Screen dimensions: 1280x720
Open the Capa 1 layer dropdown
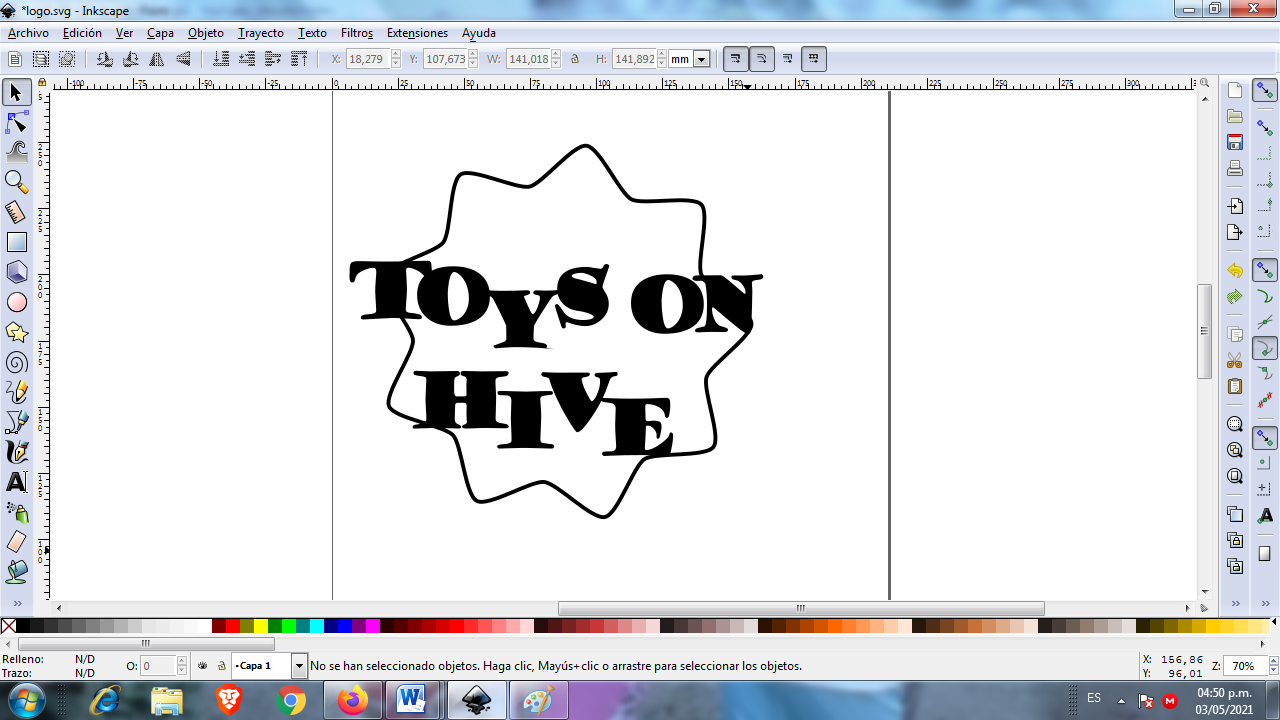[x=298, y=665]
